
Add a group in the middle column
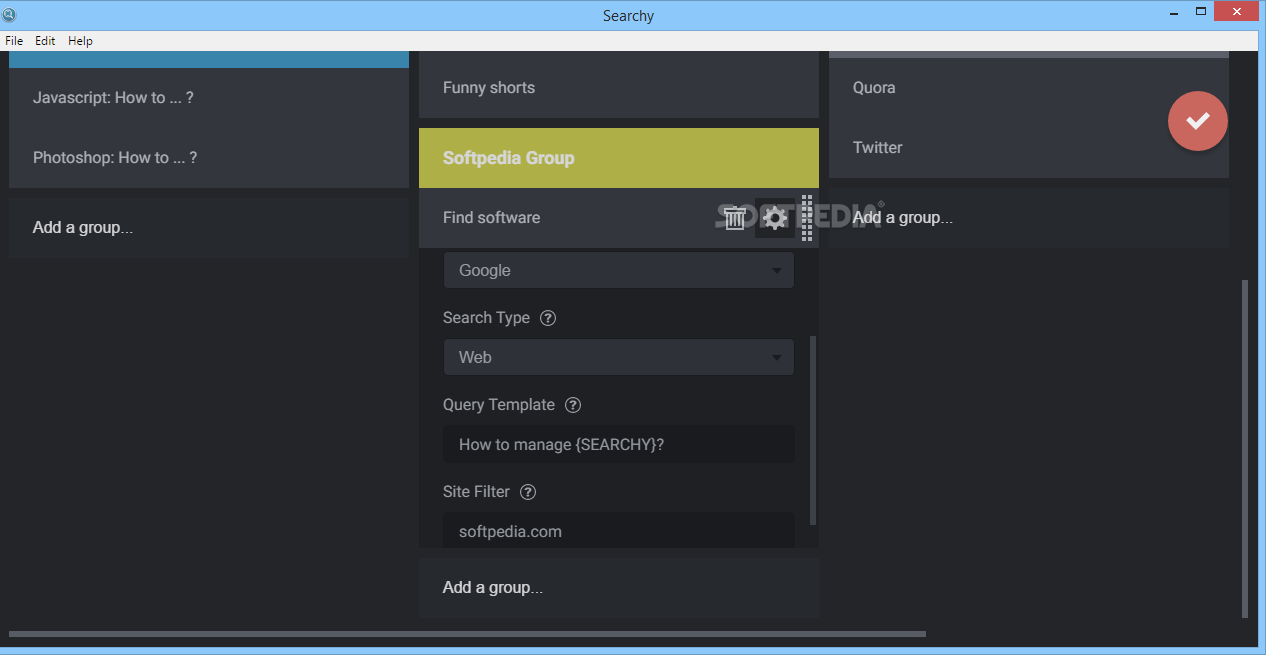[619, 588]
